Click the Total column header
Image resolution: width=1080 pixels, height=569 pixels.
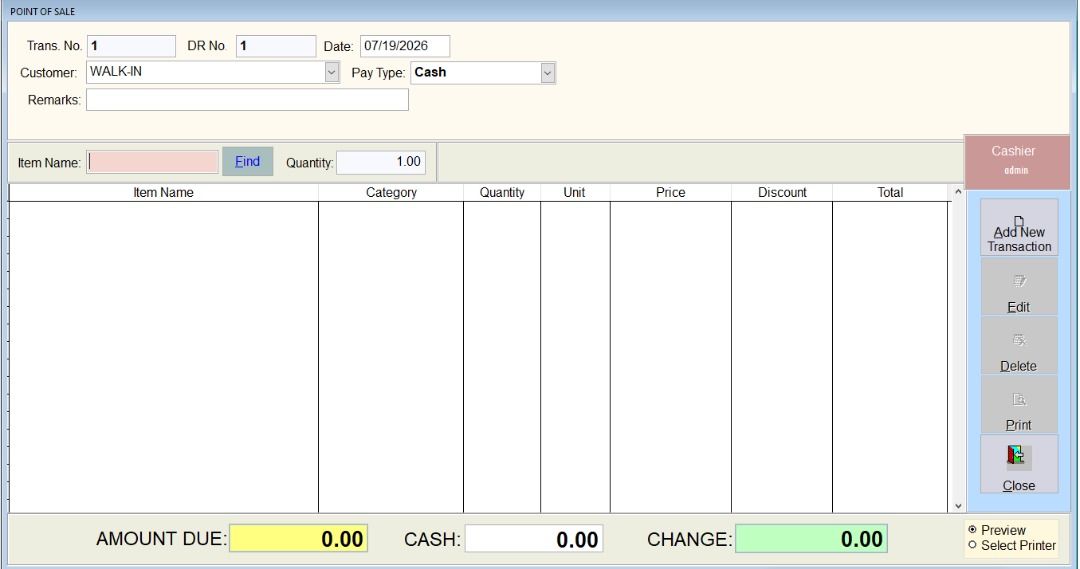coord(890,192)
